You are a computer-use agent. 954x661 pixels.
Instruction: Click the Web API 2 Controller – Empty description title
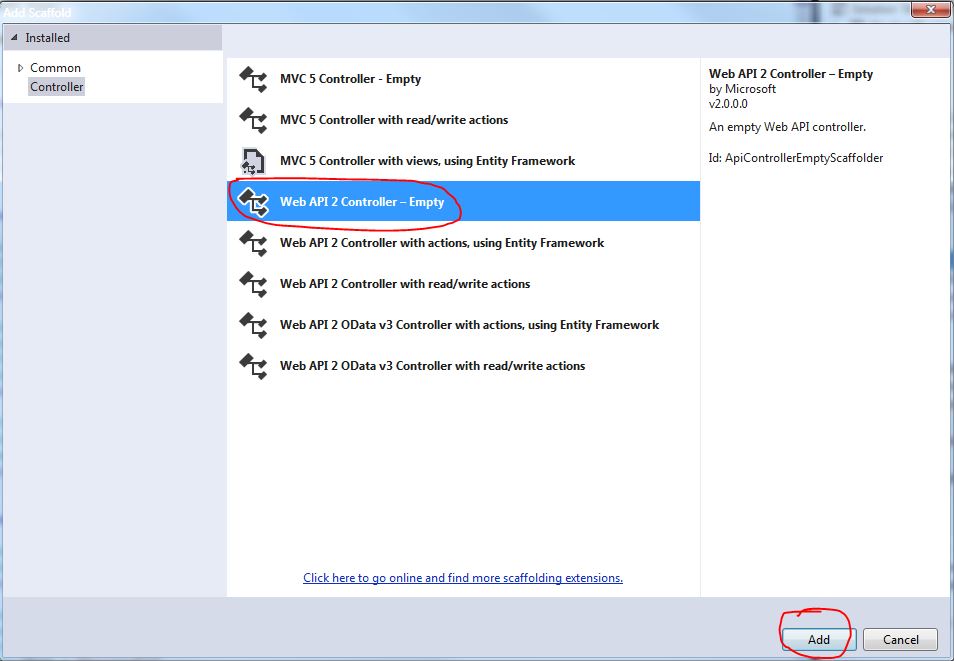pyautogui.click(x=791, y=74)
